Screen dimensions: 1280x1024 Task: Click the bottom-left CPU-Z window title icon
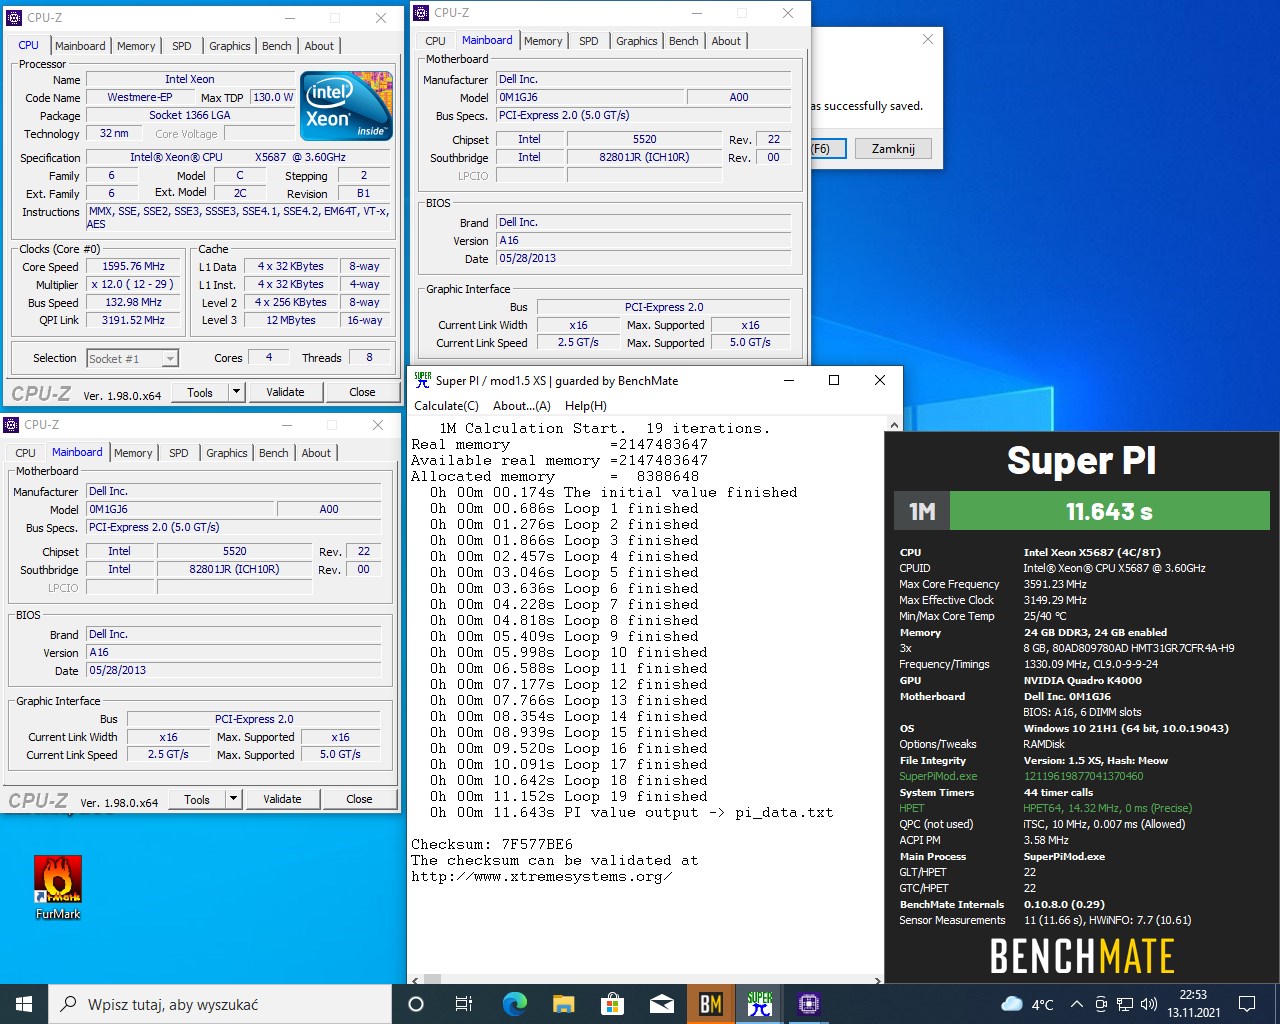point(11,424)
